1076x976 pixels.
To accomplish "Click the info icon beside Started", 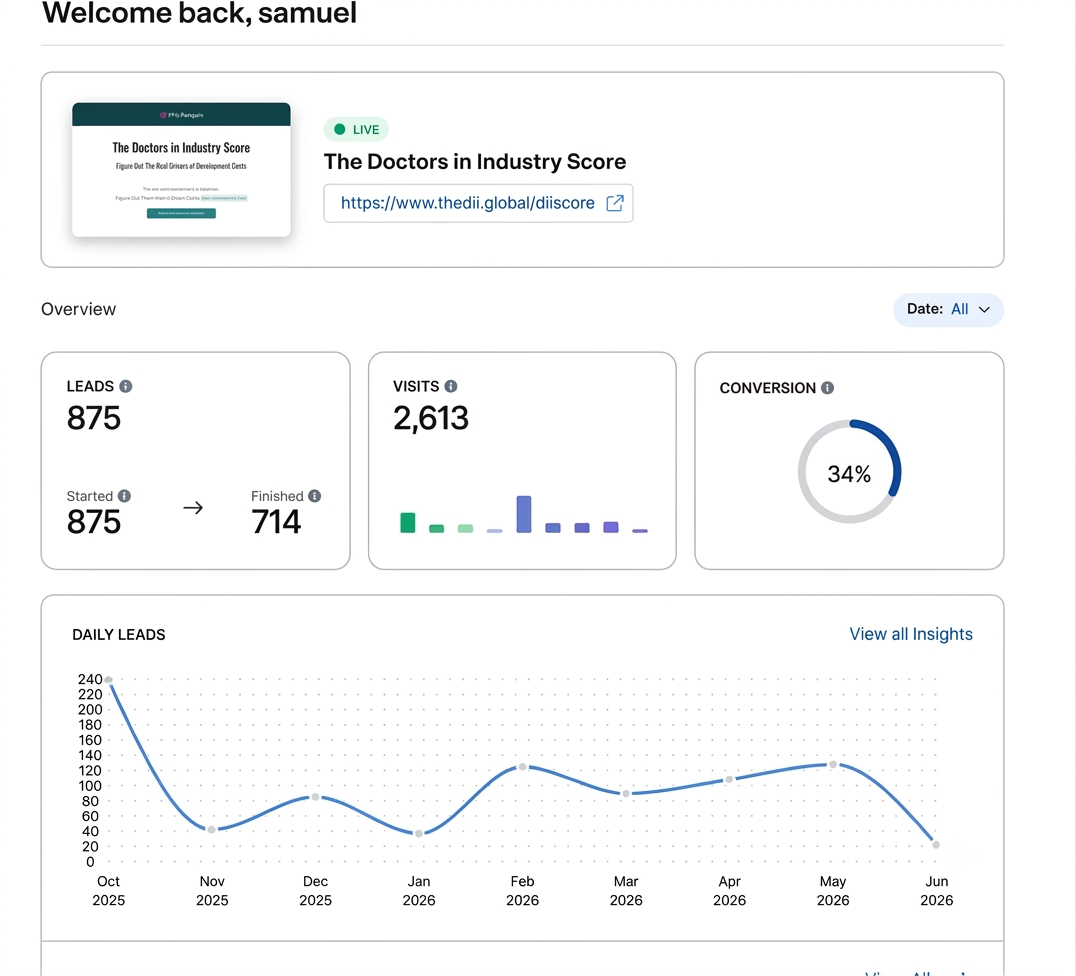I will click(x=124, y=496).
